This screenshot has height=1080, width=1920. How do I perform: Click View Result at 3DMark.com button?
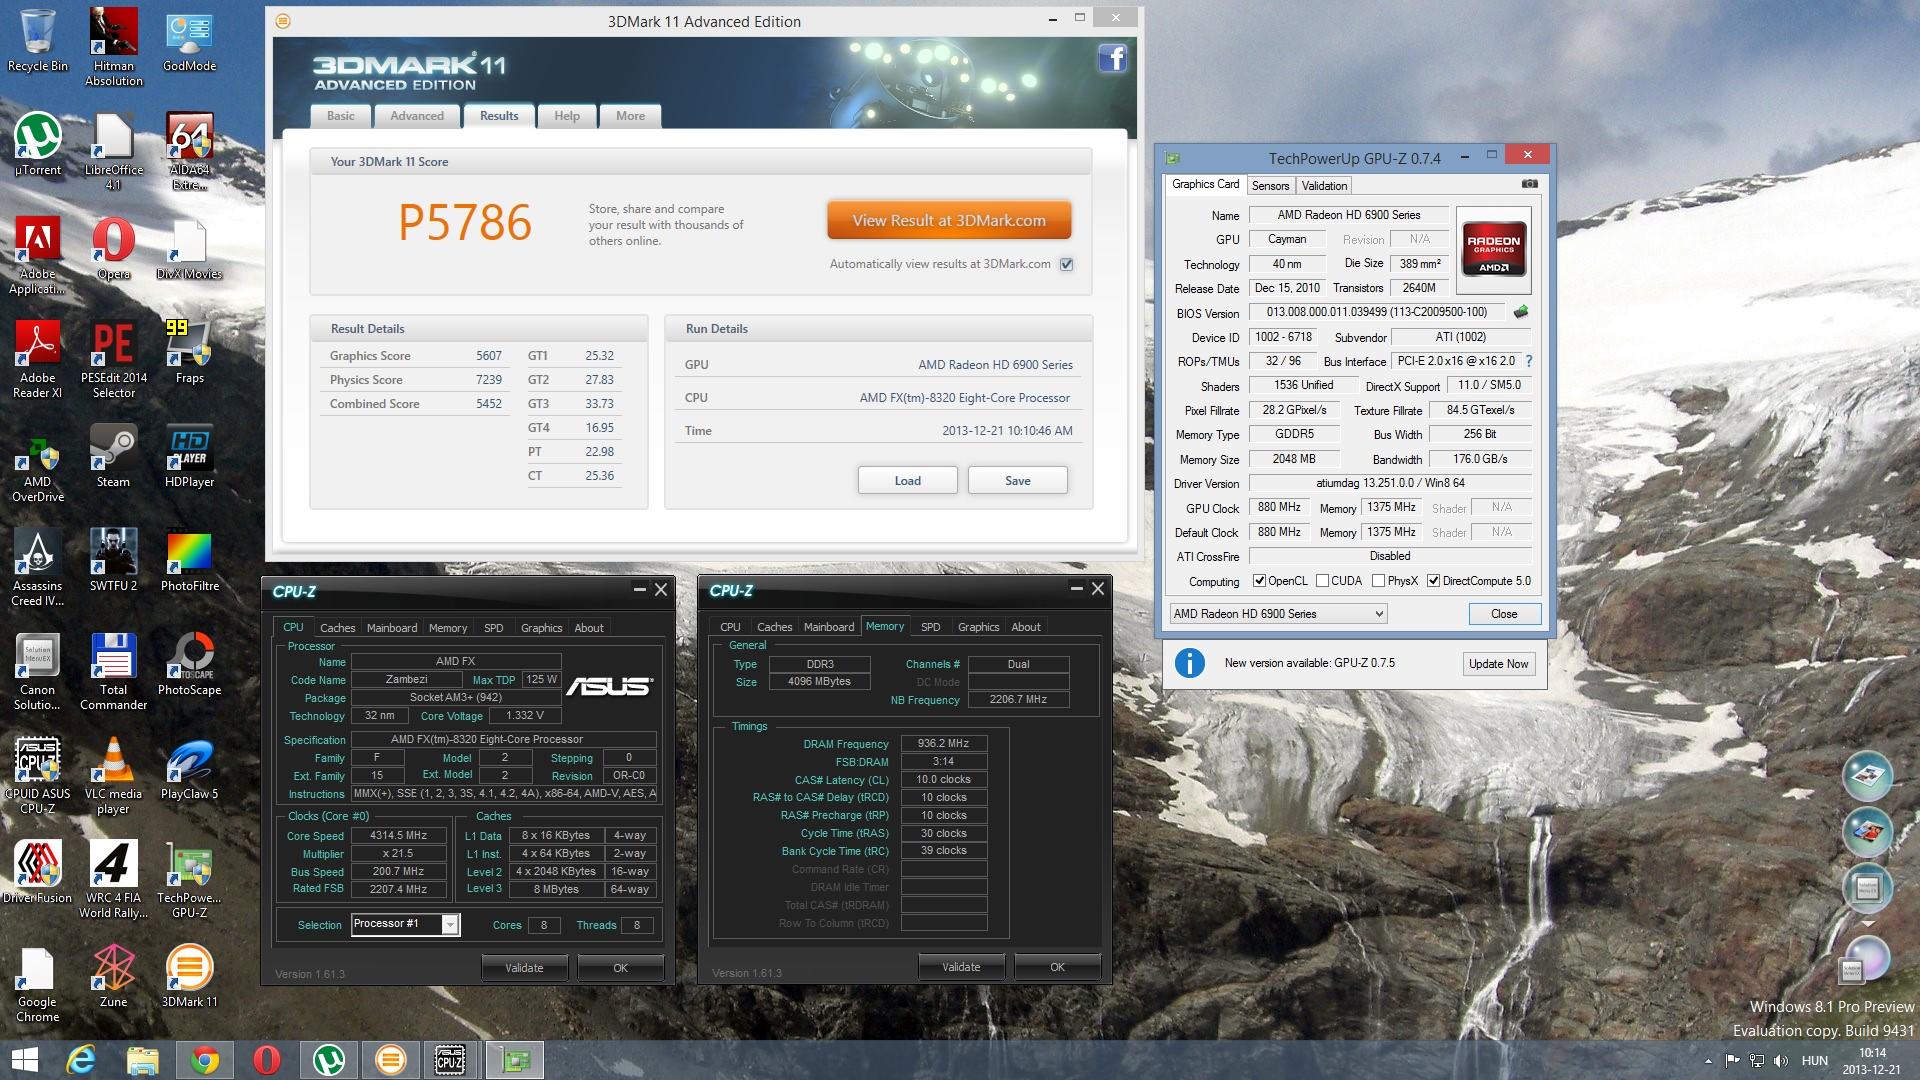pyautogui.click(x=948, y=221)
